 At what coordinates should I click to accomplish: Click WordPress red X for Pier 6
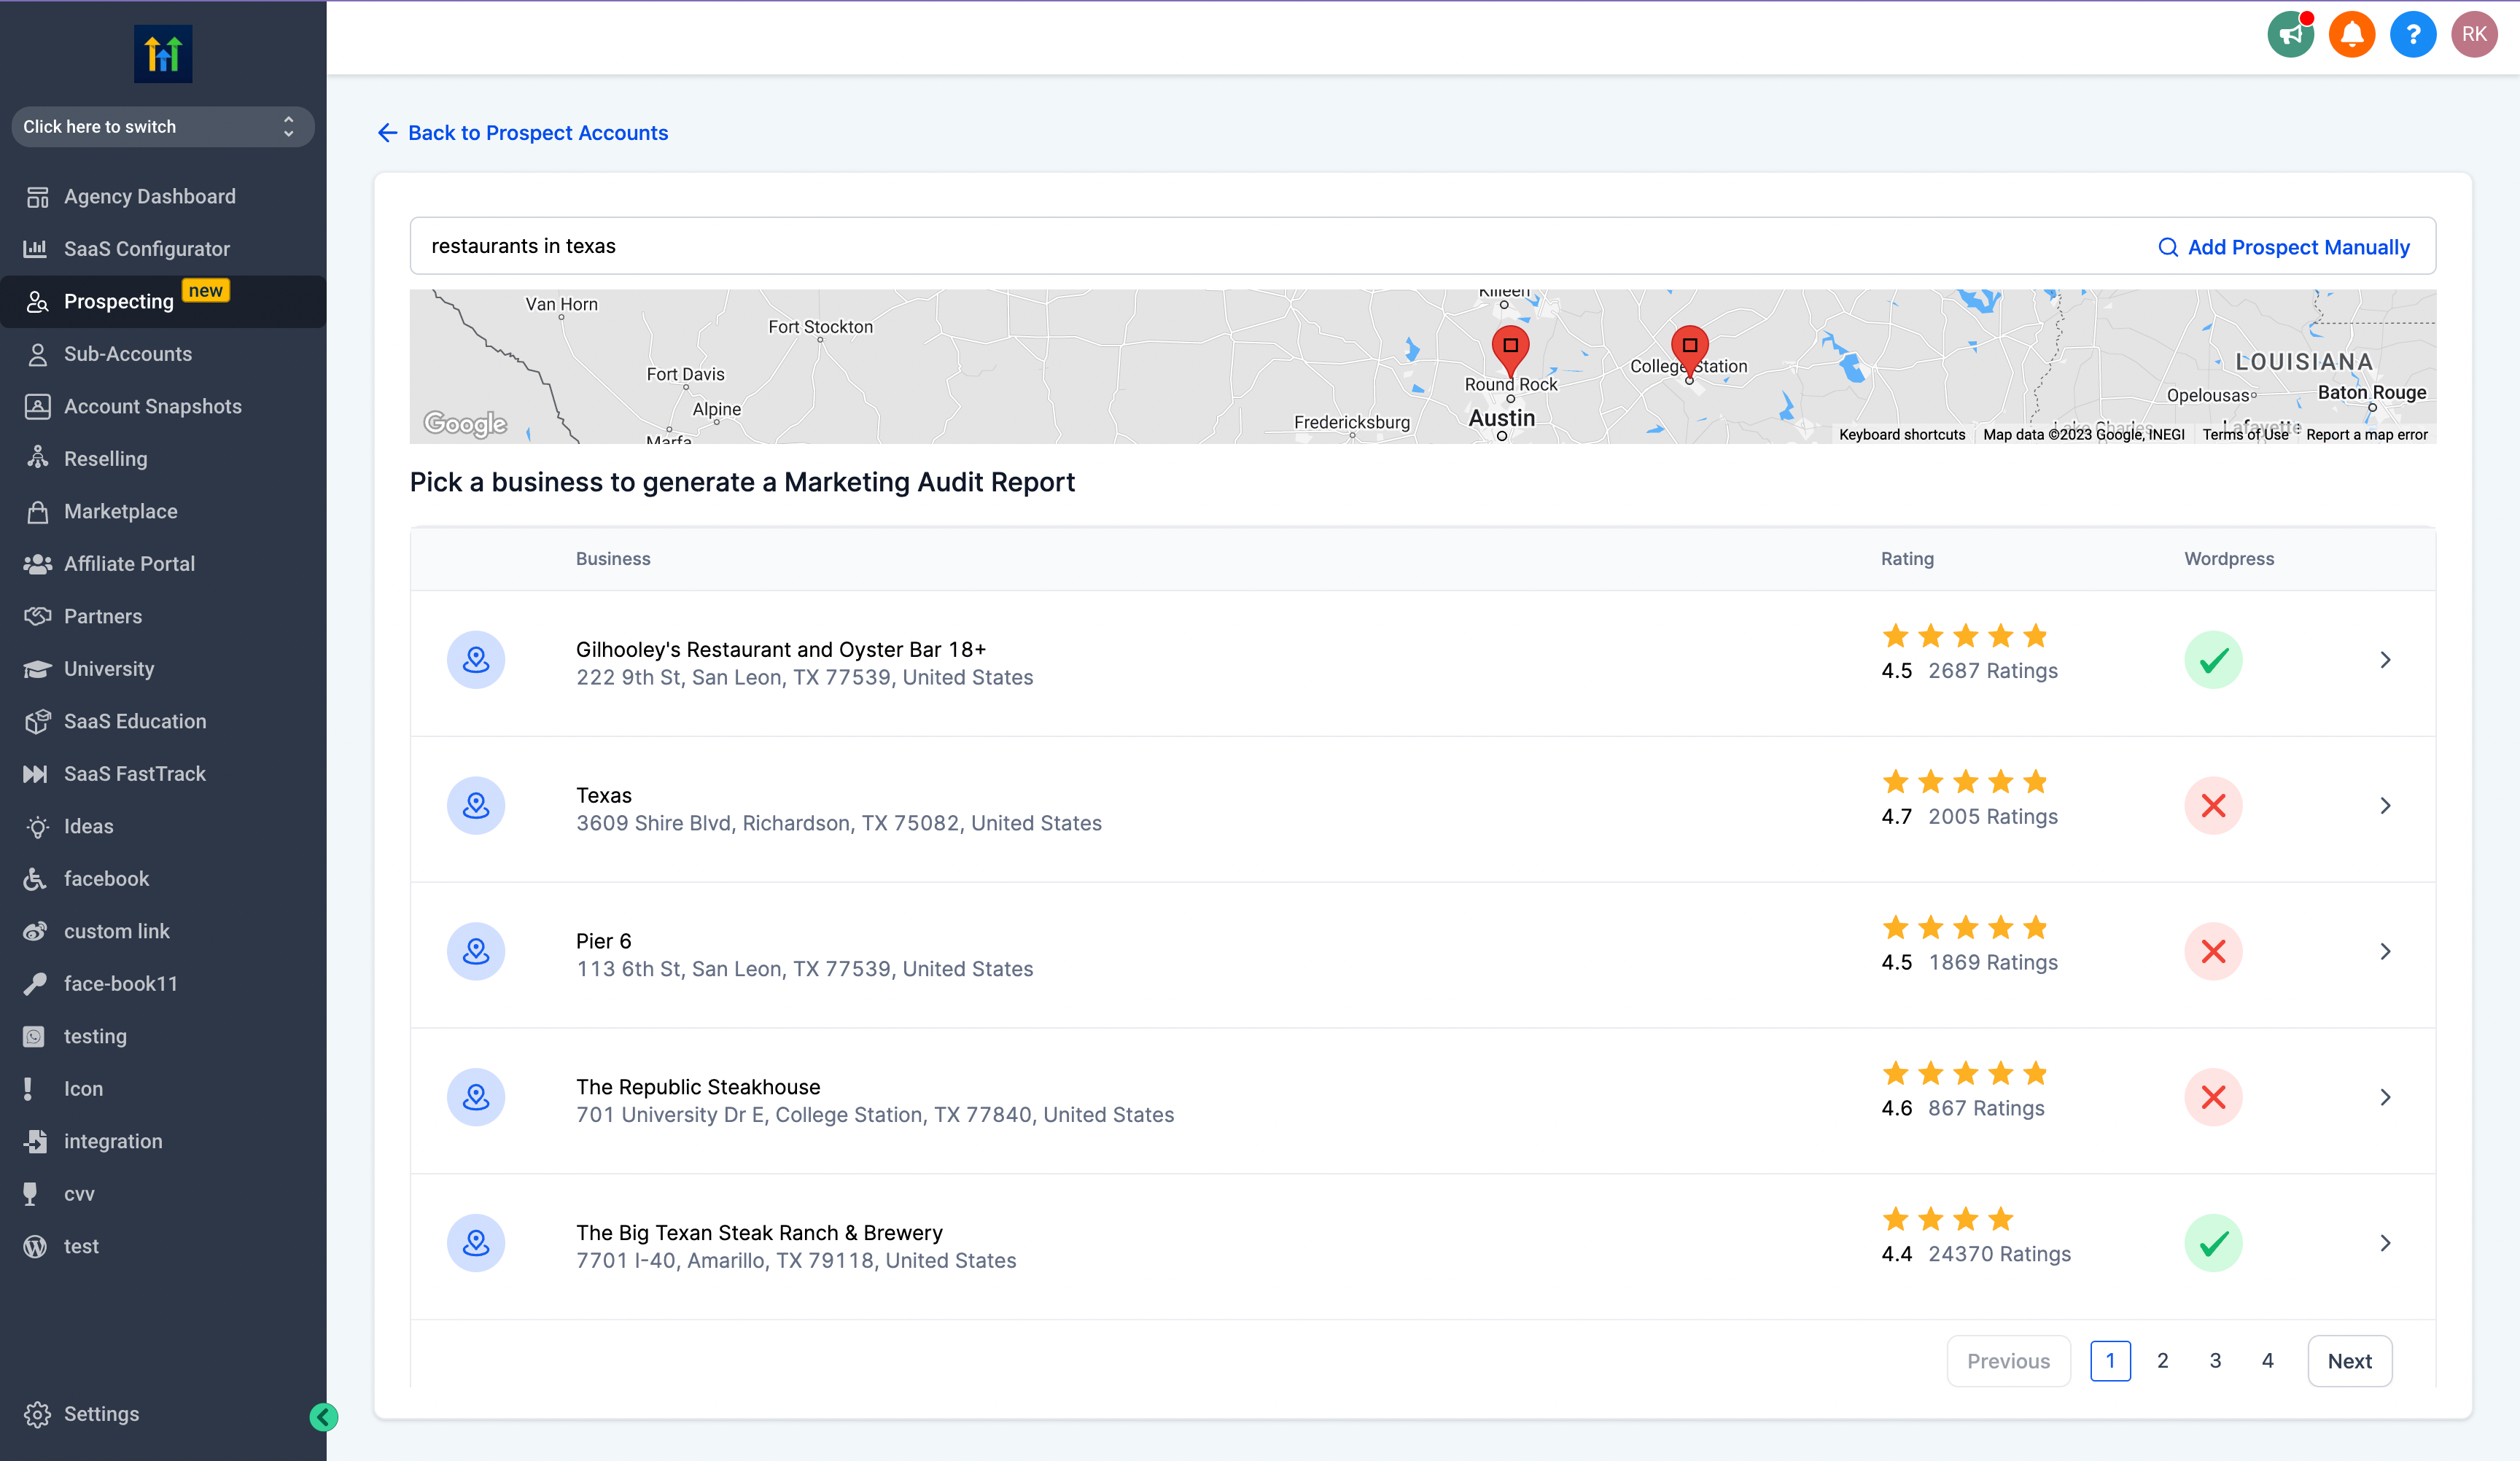pos(2213,951)
